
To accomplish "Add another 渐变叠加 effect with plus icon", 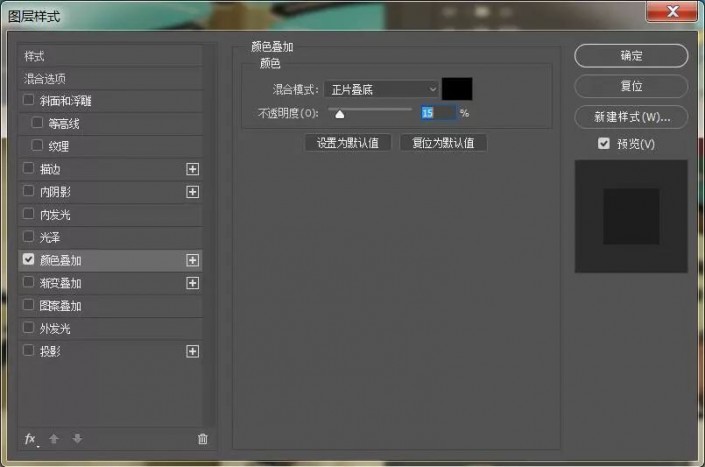I will pos(192,283).
